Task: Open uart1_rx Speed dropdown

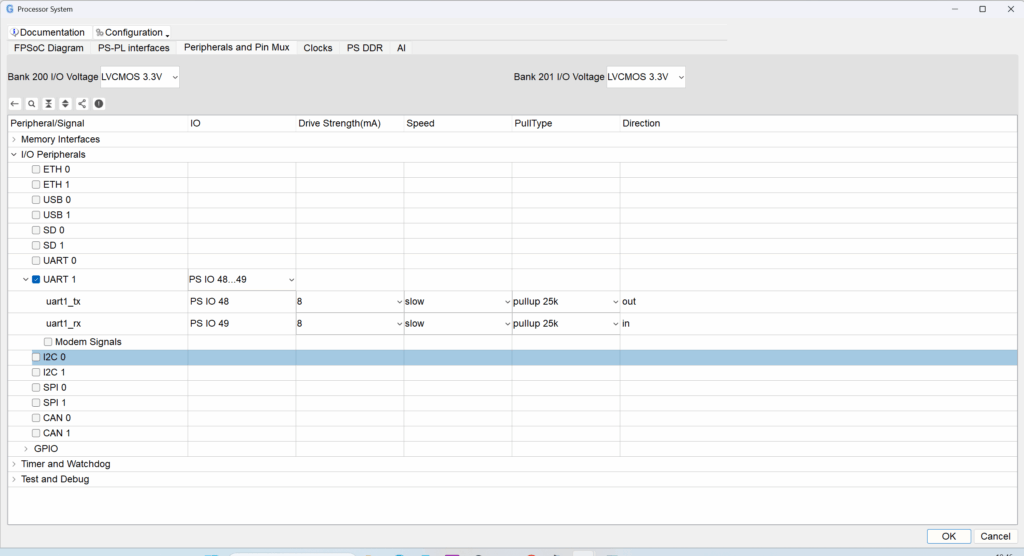Action: [x=458, y=323]
